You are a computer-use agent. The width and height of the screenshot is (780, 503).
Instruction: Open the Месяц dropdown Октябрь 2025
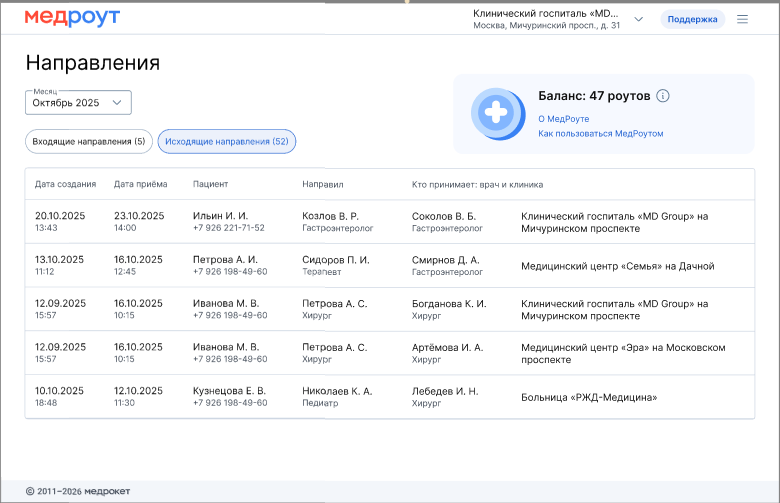coord(78,102)
